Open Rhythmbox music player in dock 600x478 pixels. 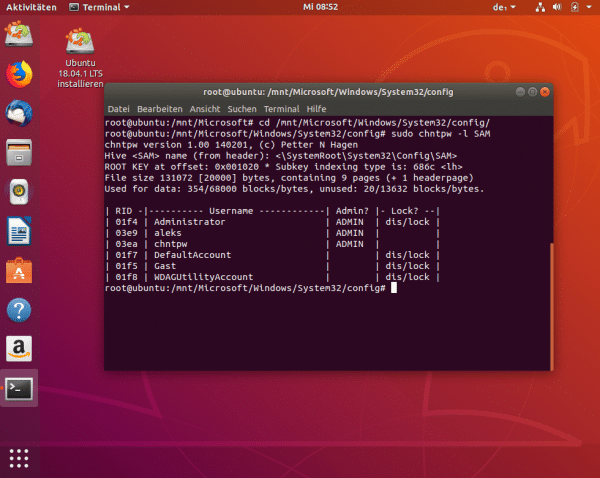19,191
